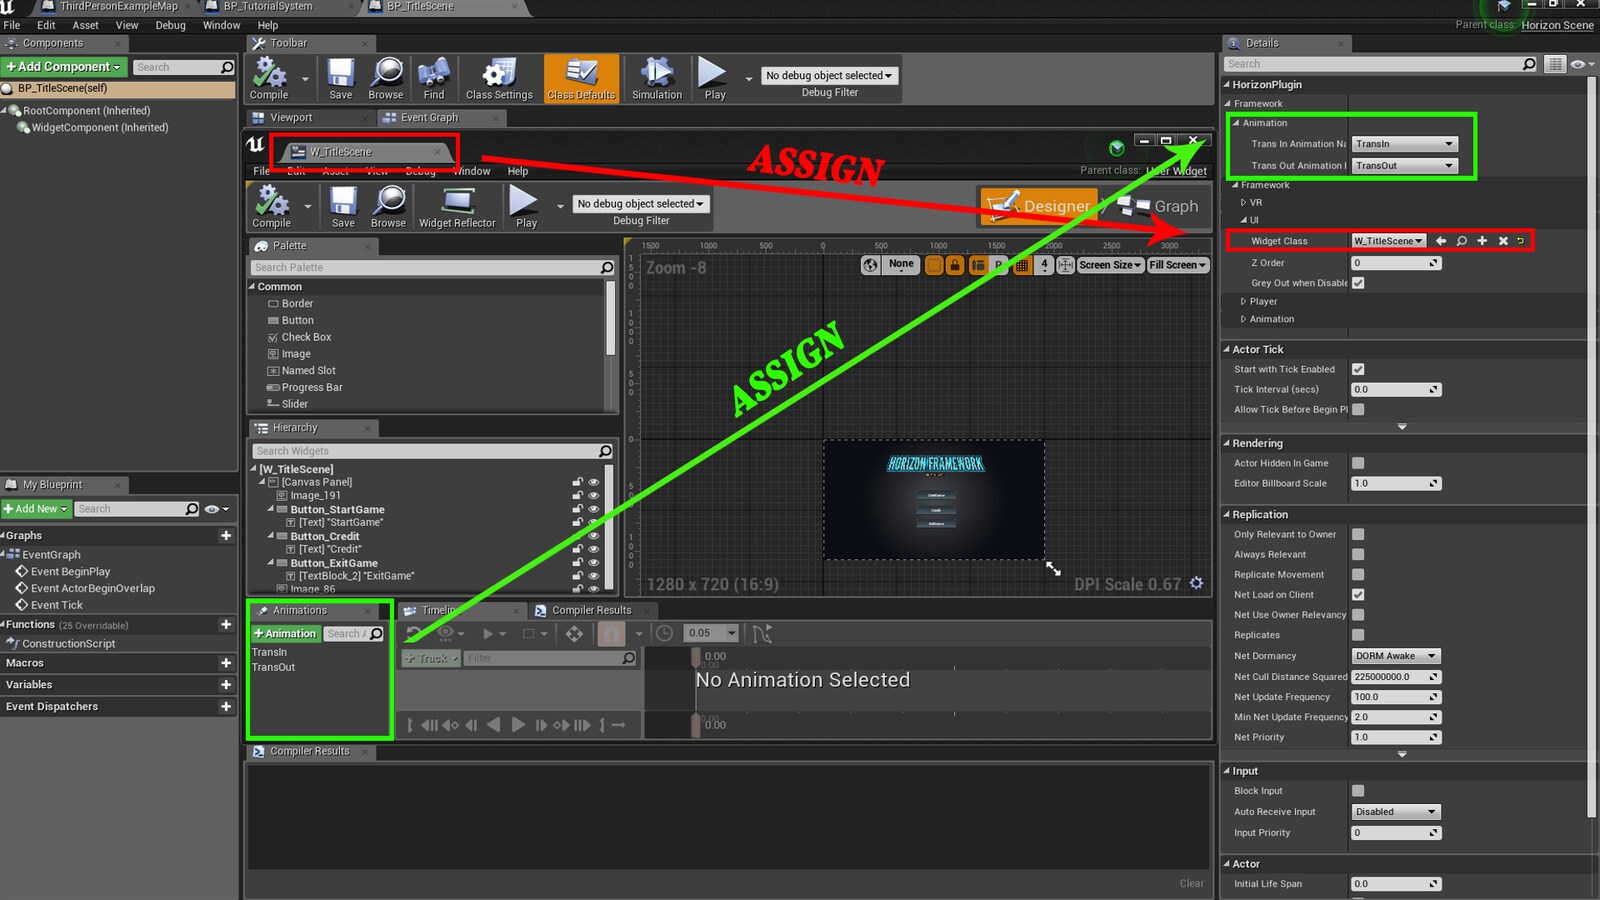Image resolution: width=1600 pixels, height=900 pixels.
Task: Open the Widget Reflector tool
Action: [x=457, y=207]
